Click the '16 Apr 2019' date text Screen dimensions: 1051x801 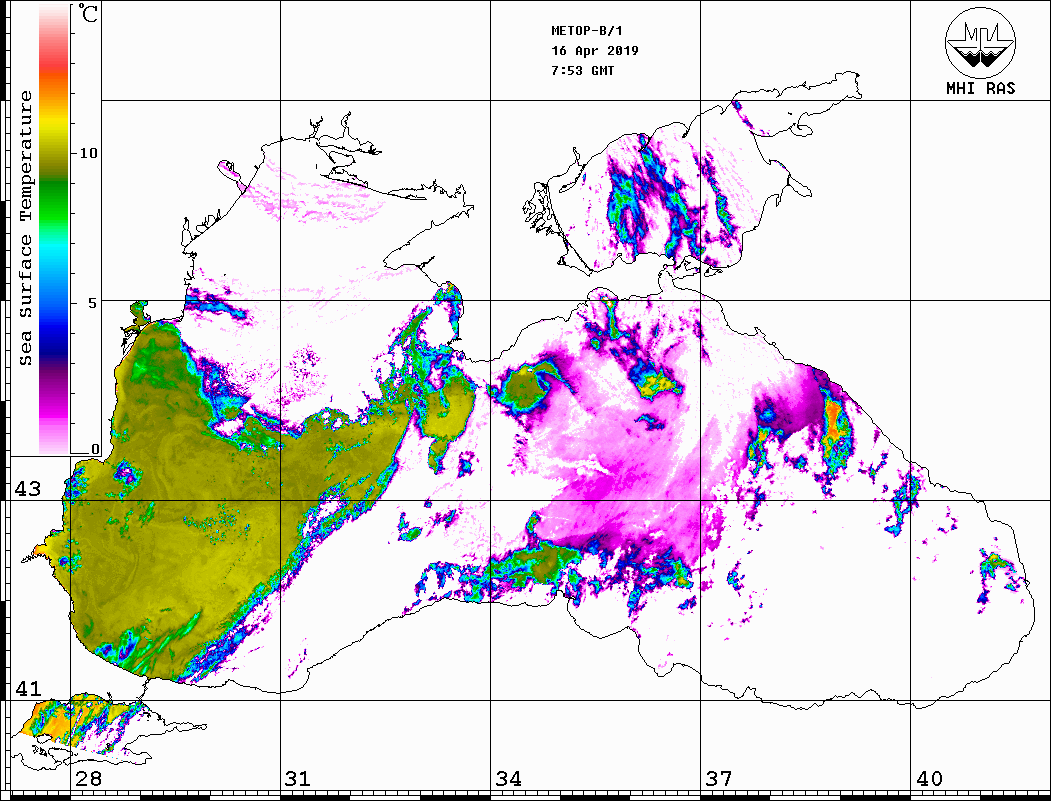[x=595, y=50]
